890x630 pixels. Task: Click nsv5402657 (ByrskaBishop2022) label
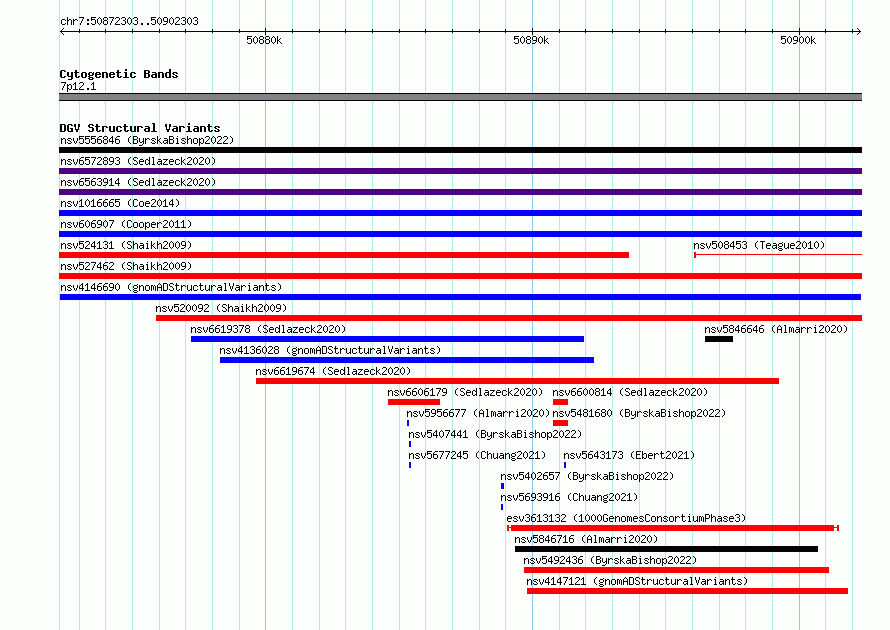[x=587, y=476]
